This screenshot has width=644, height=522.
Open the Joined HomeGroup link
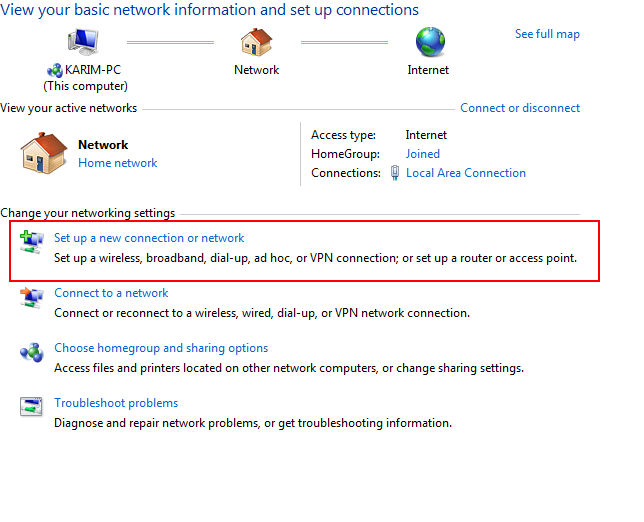coord(422,154)
